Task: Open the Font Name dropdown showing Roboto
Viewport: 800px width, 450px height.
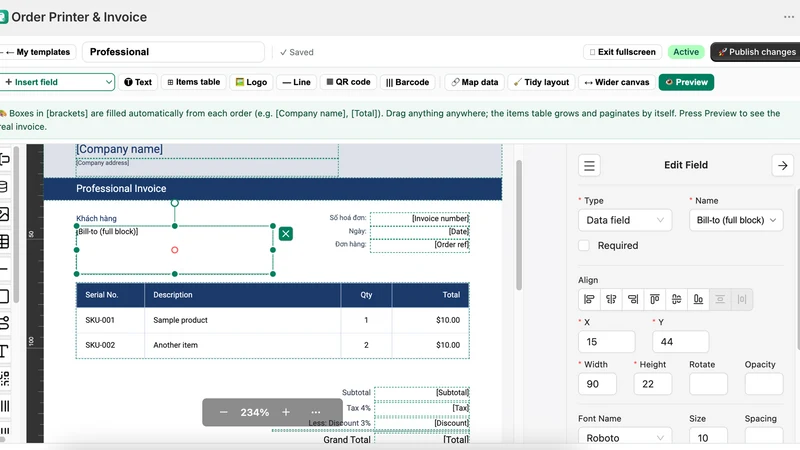Action: [625, 438]
